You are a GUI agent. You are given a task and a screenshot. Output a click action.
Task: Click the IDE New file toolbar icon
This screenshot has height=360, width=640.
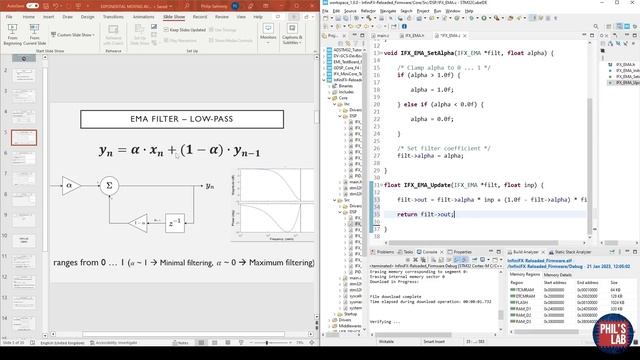[x=326, y=18]
